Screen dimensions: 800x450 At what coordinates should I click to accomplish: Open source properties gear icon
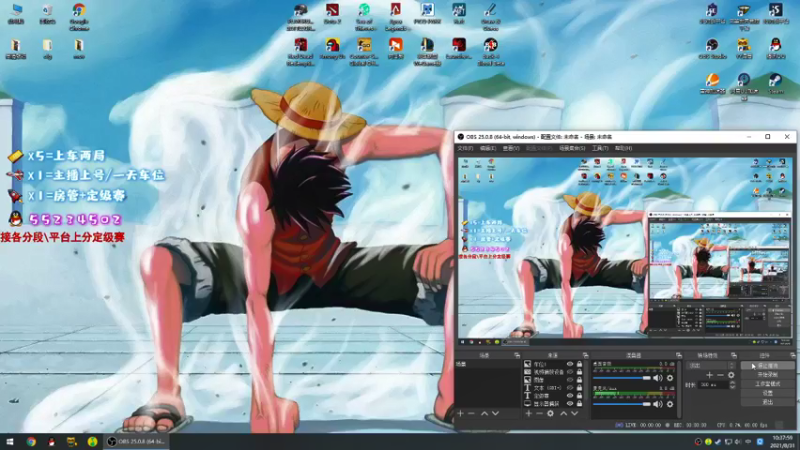click(551, 413)
